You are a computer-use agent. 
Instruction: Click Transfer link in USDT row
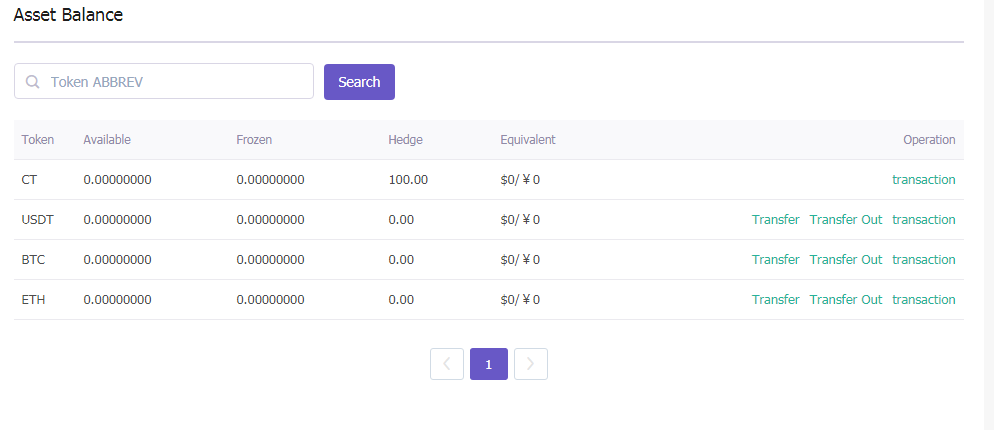775,220
